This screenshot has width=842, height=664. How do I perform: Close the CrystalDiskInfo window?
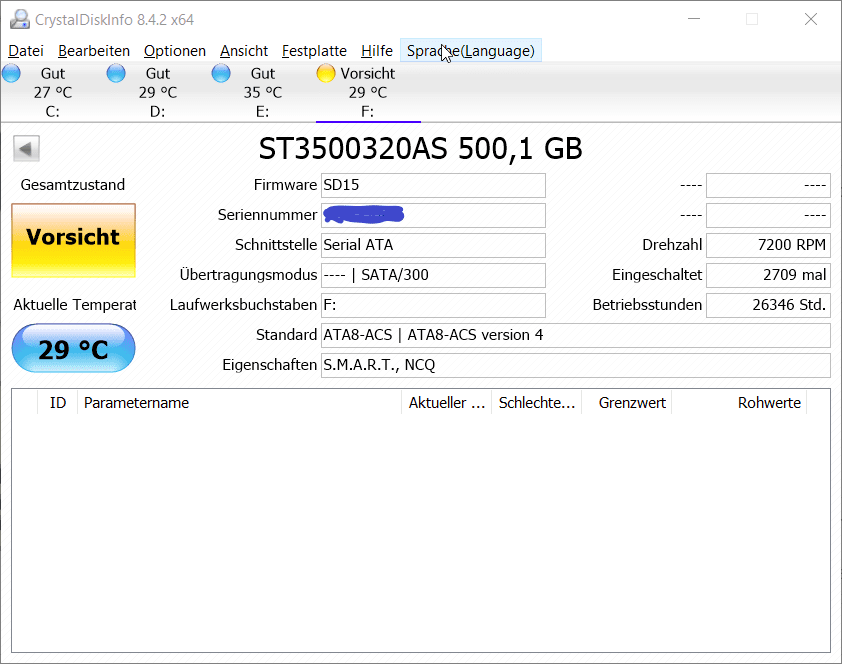pos(811,19)
